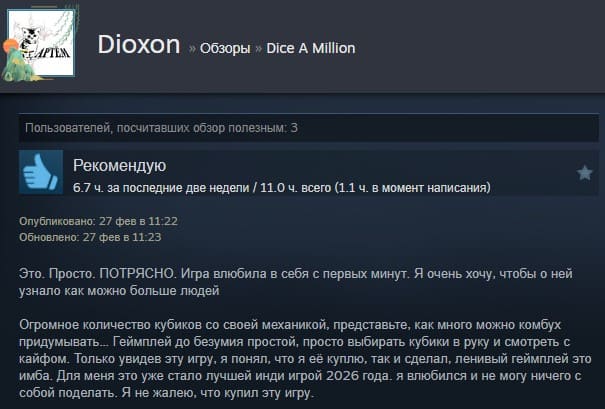This screenshot has width=605, height=409.
Task: Click the word ПОТРЯСНО in the review
Action: pos(137,274)
